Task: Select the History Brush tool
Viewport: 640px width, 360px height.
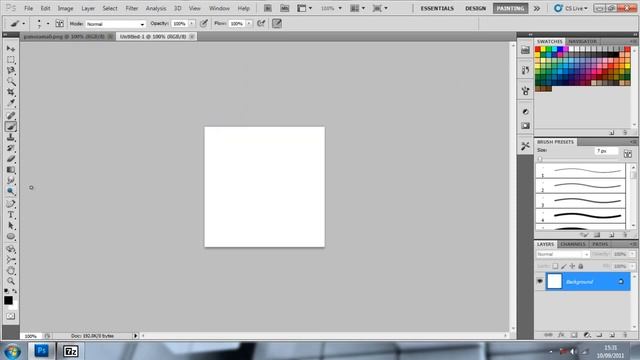Action: coord(11,148)
